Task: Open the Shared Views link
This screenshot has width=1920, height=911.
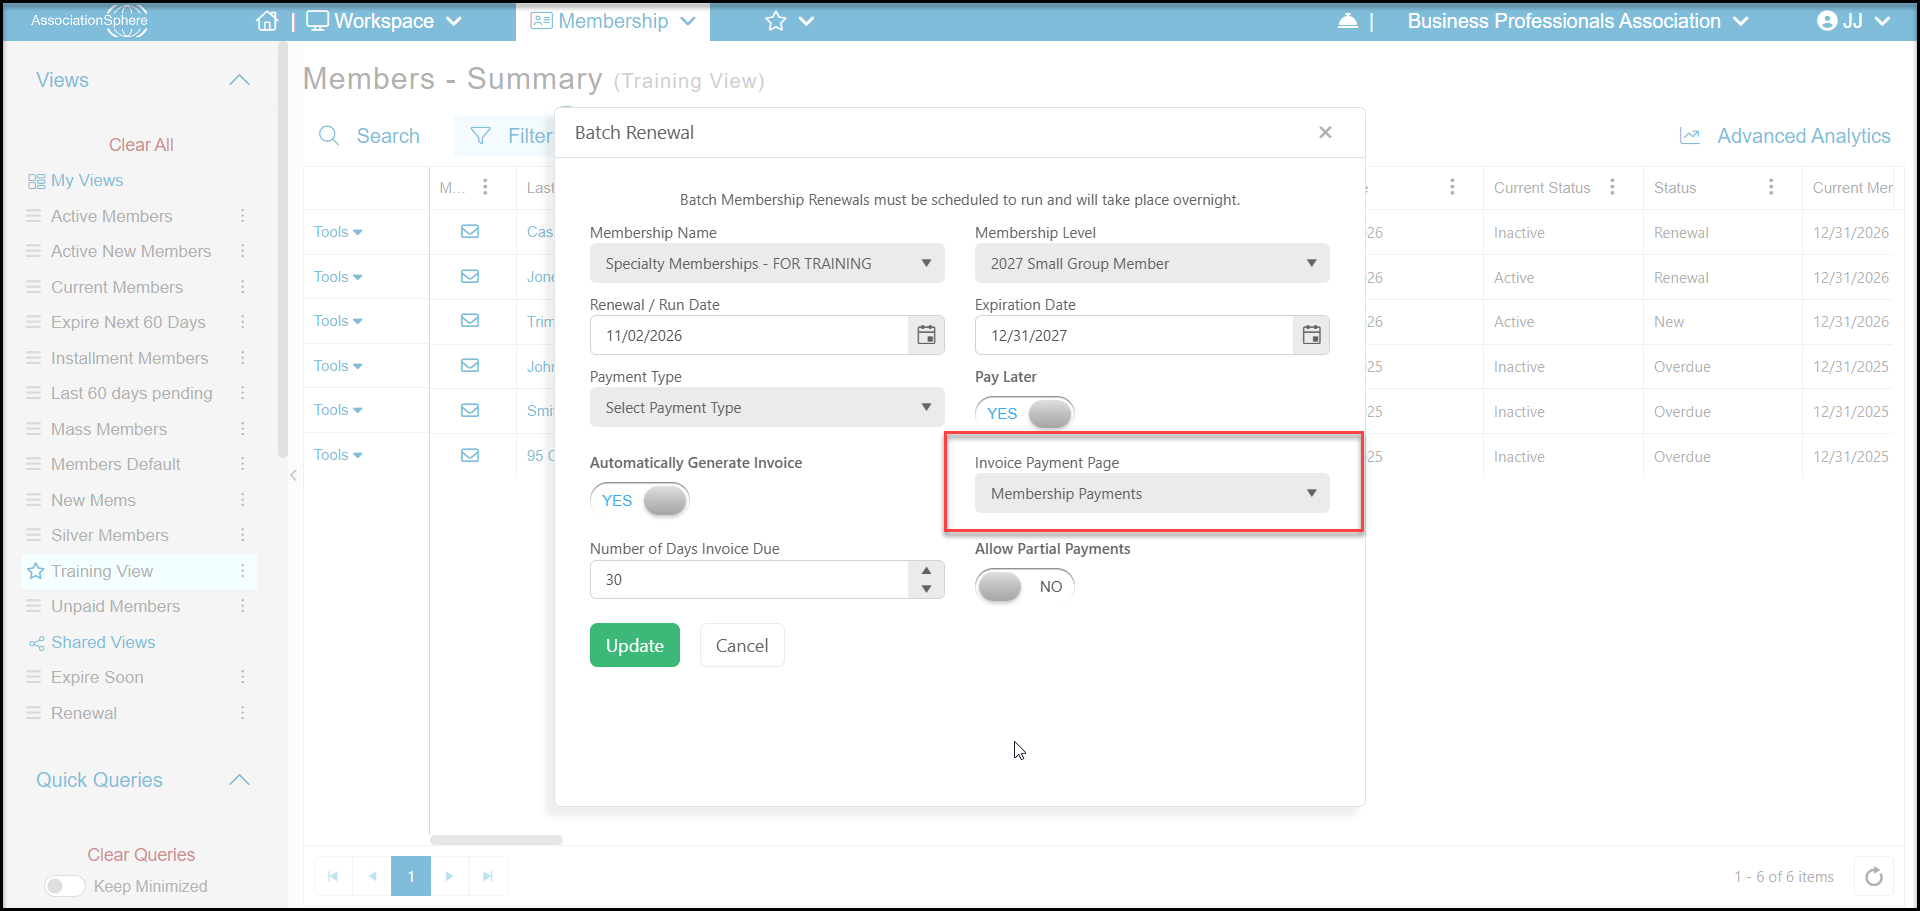Action: coord(103,642)
